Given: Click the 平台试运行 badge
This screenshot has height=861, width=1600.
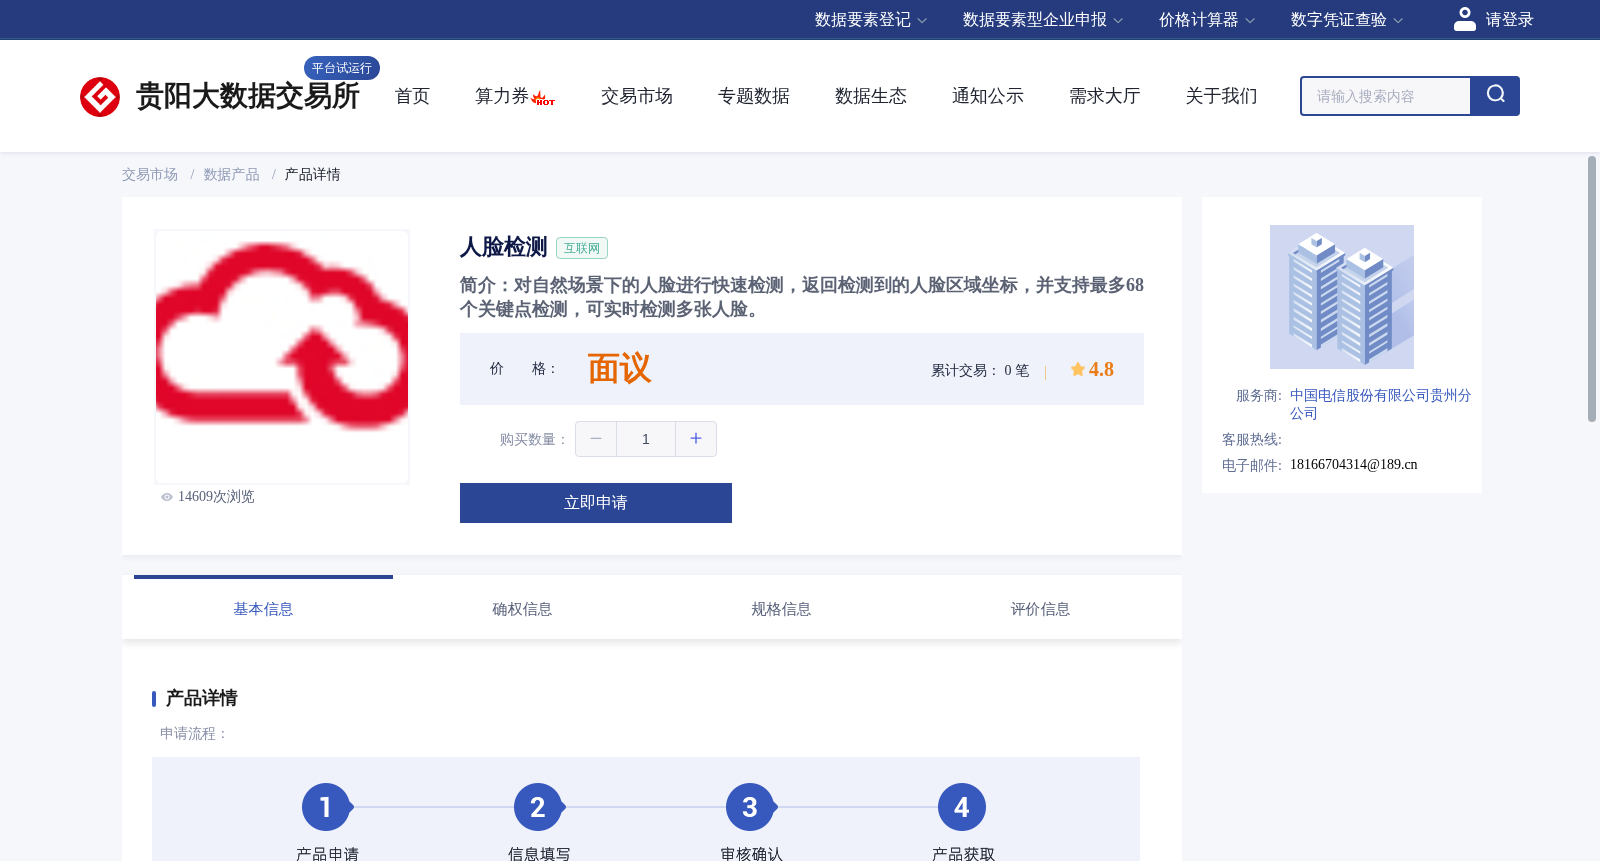Looking at the screenshot, I should [342, 68].
